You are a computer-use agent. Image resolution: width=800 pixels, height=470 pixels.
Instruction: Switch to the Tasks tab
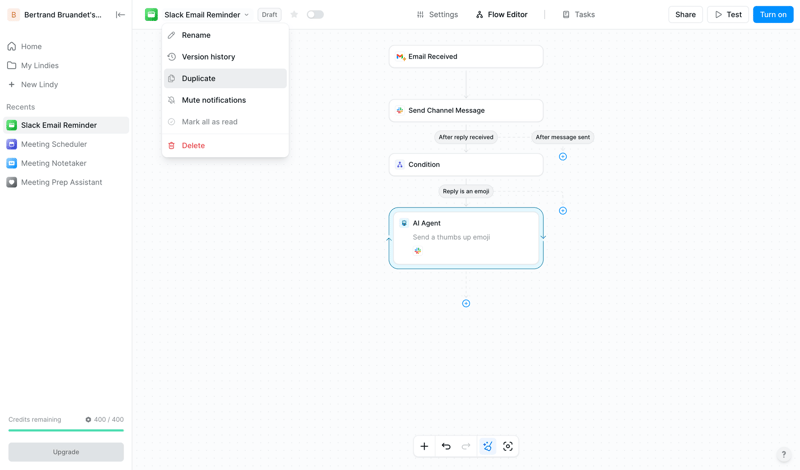point(579,15)
